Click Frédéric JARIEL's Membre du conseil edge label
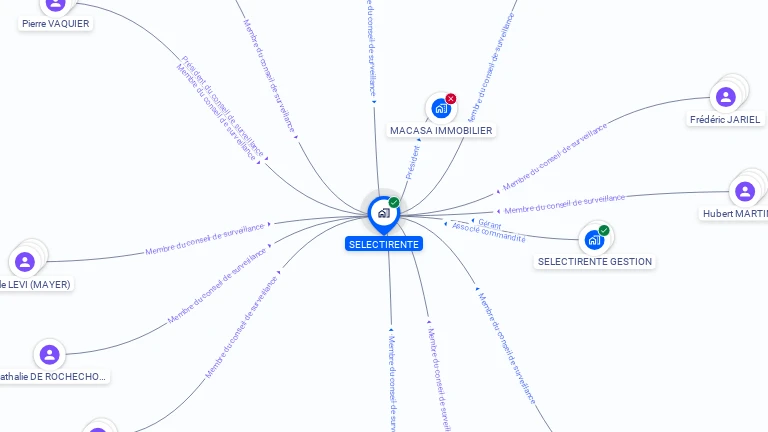Image resolution: width=768 pixels, height=432 pixels. click(555, 156)
